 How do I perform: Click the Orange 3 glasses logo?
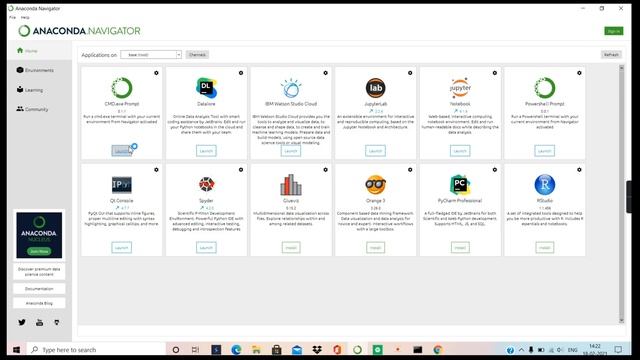click(376, 184)
